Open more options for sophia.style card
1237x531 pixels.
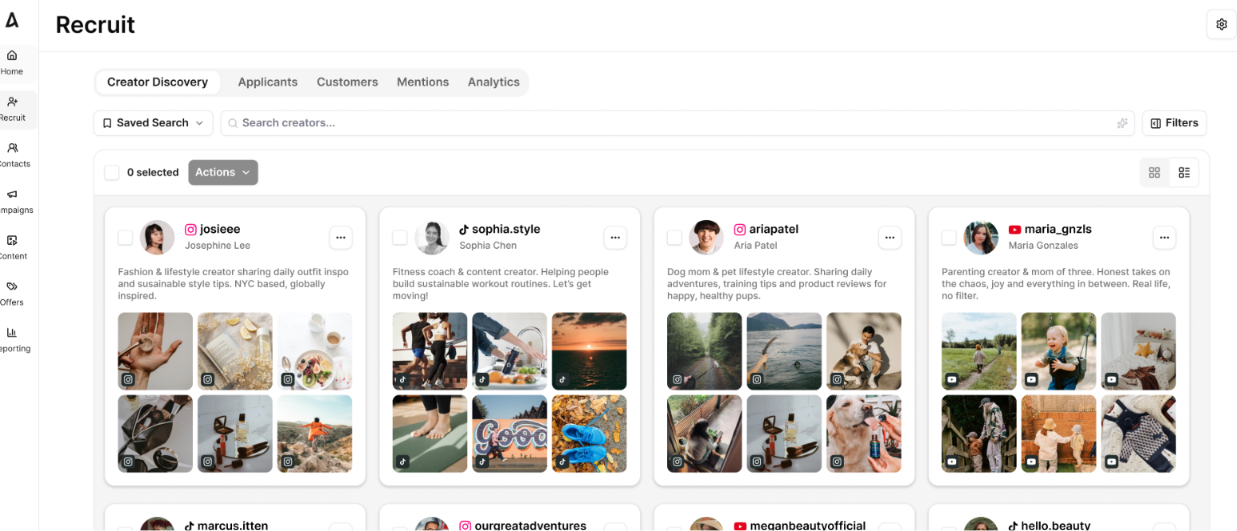[x=615, y=237]
